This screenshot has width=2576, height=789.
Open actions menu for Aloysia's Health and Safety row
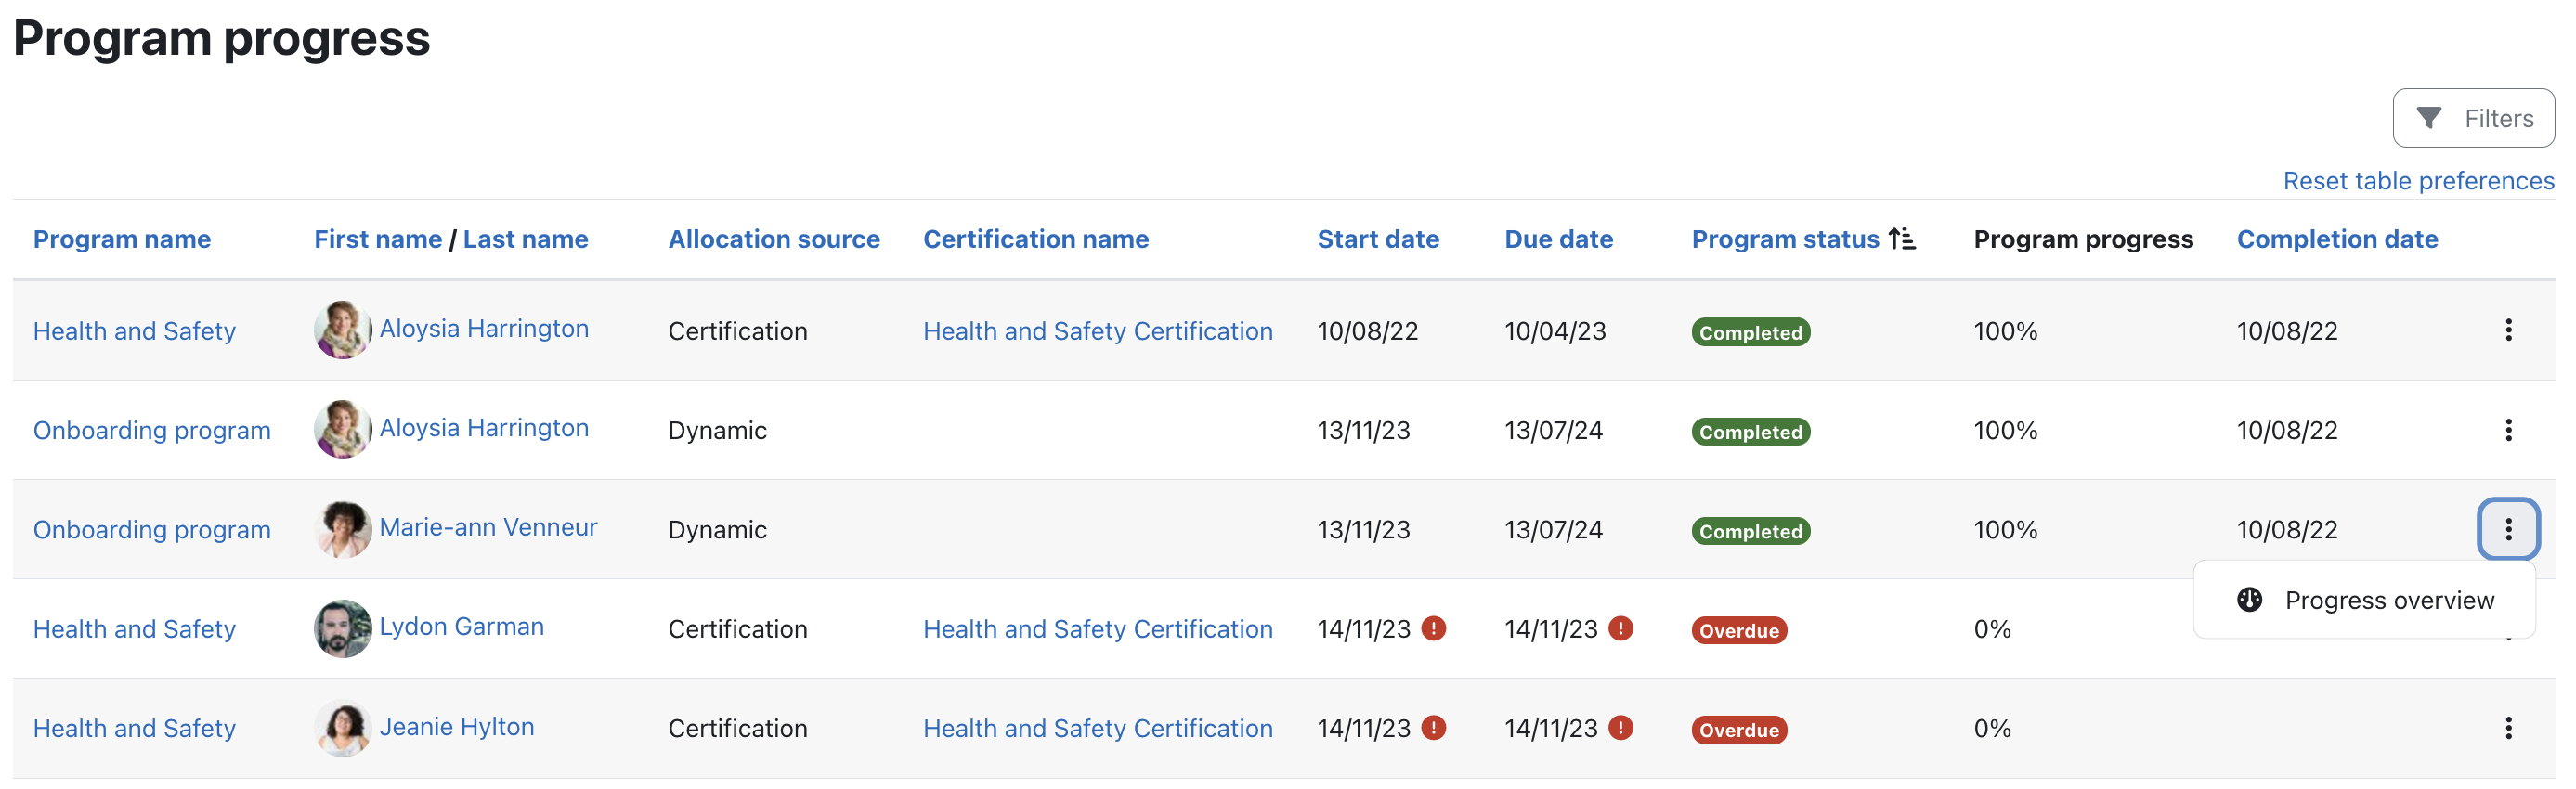(2507, 331)
